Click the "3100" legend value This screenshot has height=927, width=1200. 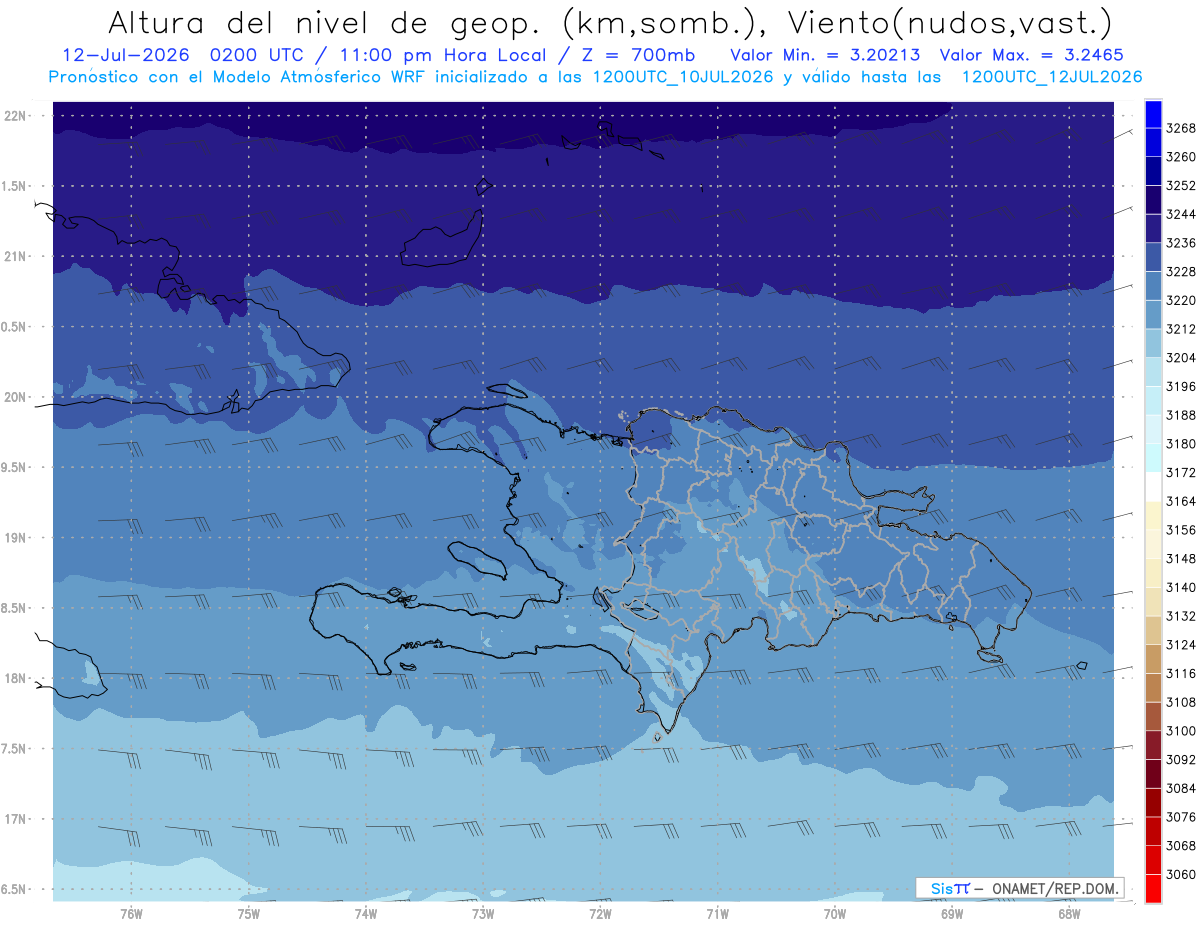[1181, 731]
